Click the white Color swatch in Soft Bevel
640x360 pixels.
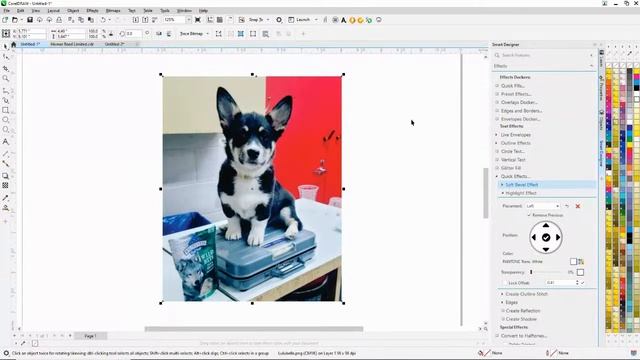(573, 261)
